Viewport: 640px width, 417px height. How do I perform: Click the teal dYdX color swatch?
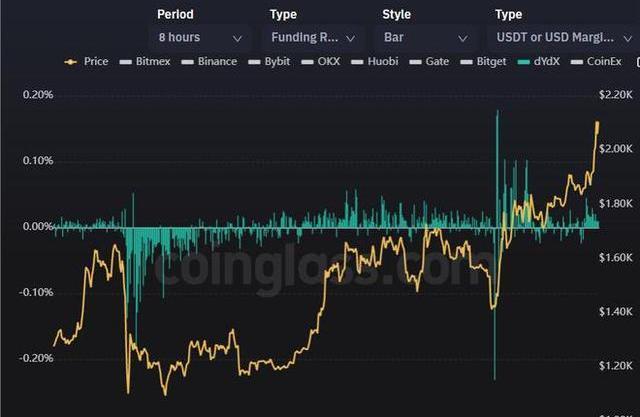526,62
